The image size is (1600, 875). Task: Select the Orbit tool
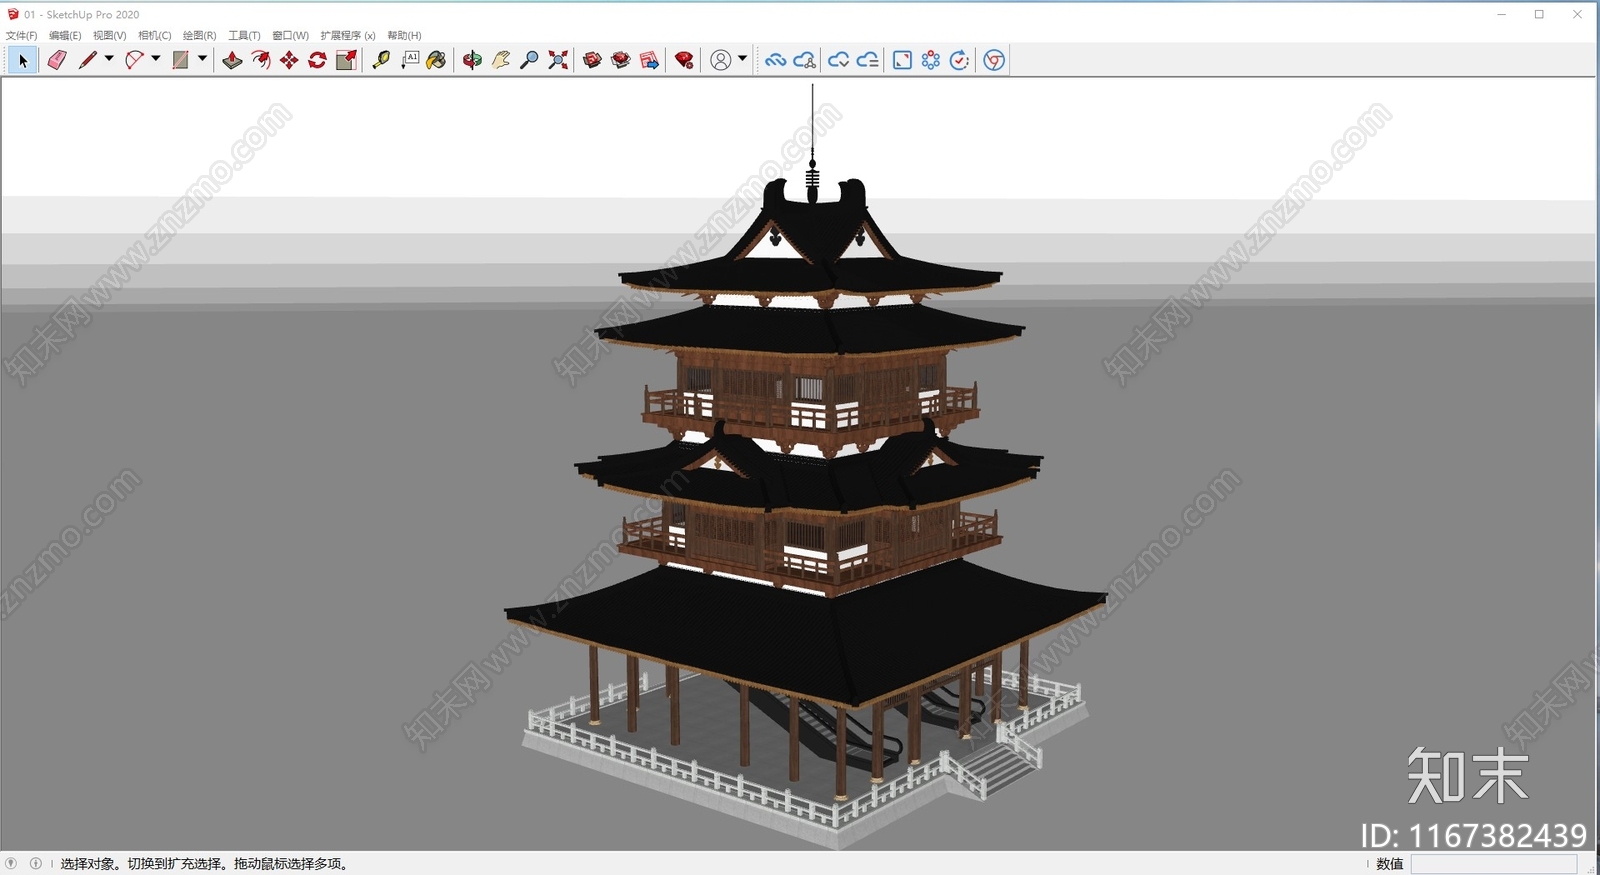coord(472,60)
